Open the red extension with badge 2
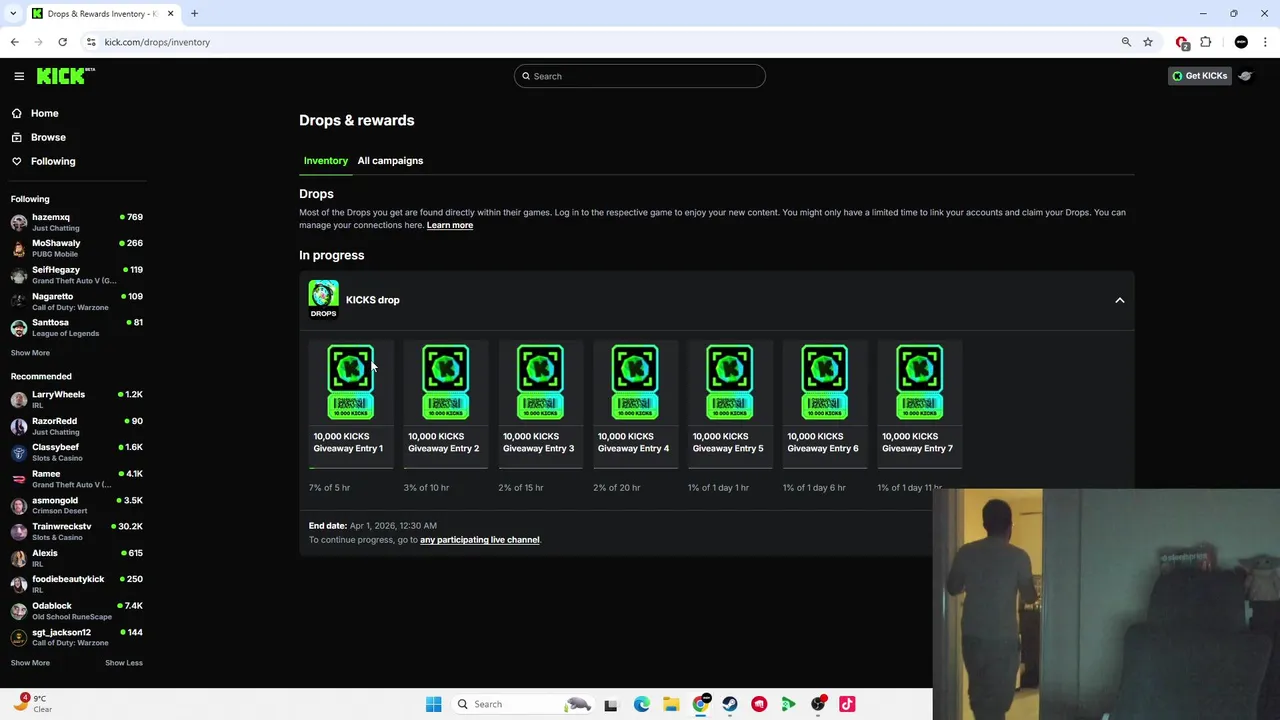This screenshot has width=1280, height=720. pos(1182,42)
